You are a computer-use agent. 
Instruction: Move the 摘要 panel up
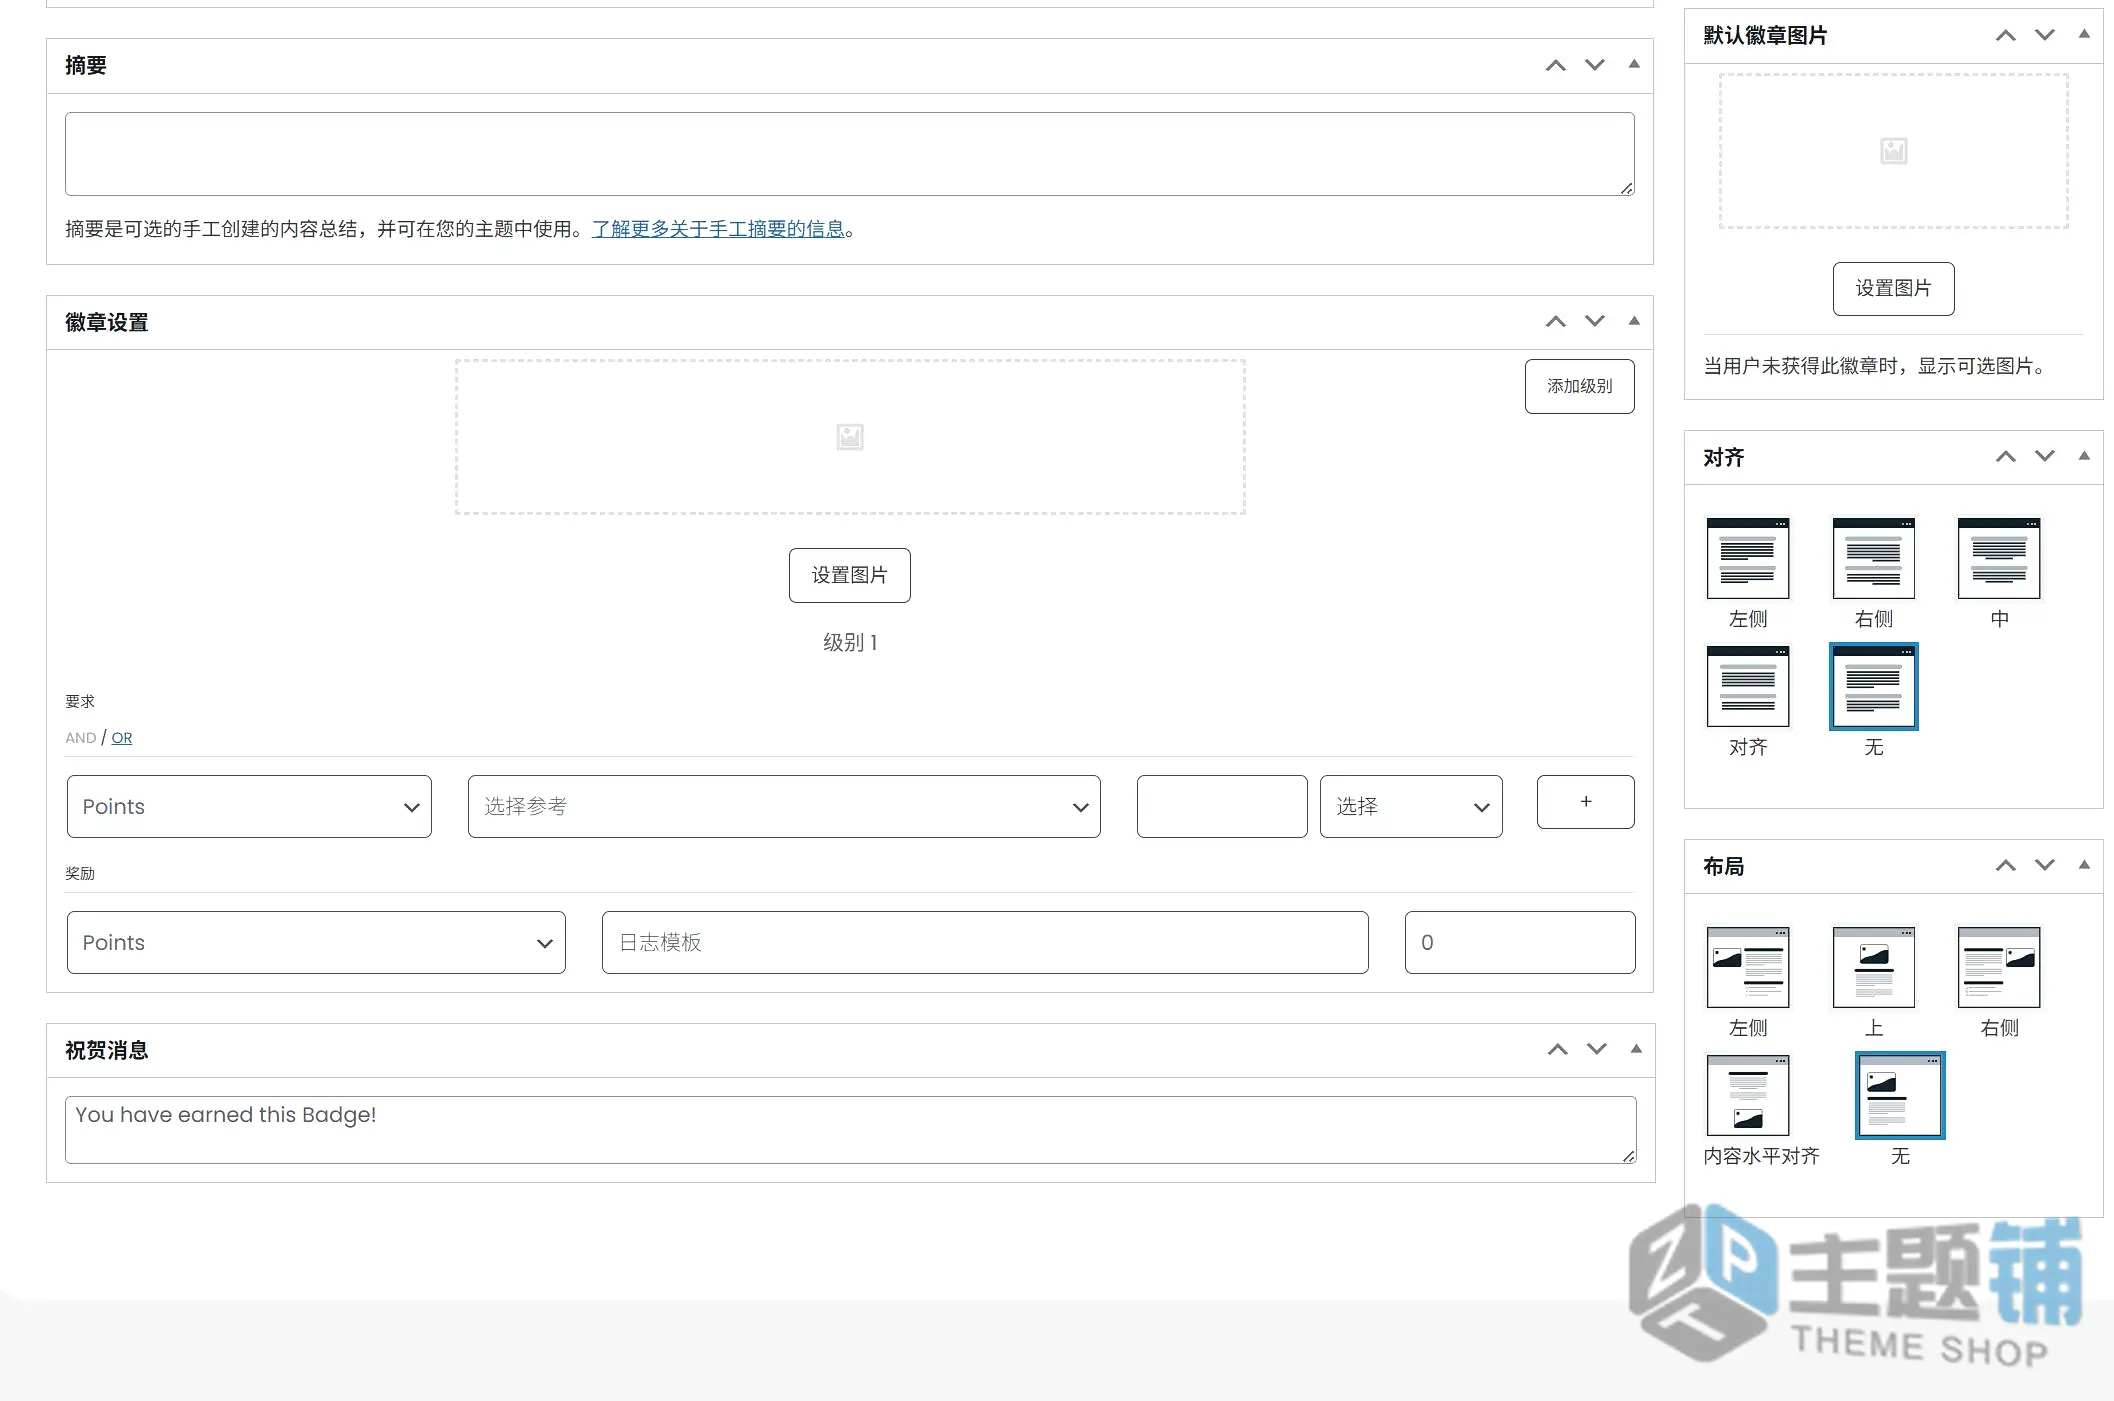click(x=1555, y=66)
